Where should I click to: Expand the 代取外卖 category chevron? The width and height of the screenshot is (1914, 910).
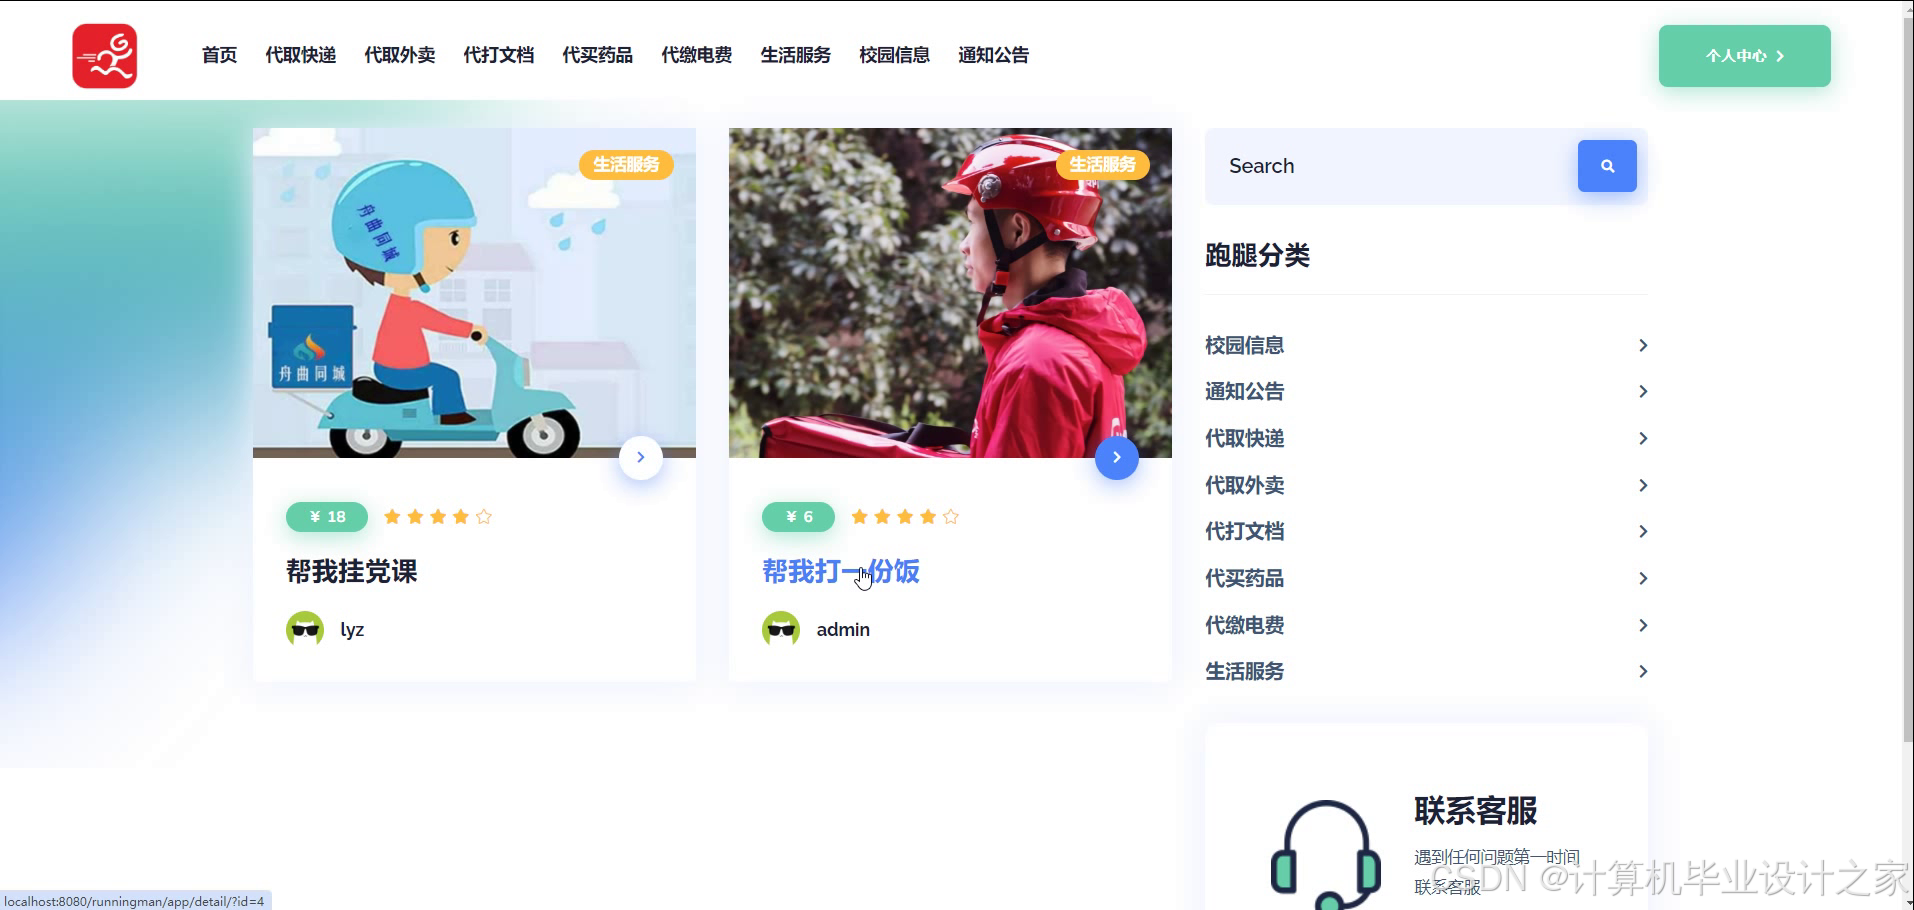[x=1642, y=485]
